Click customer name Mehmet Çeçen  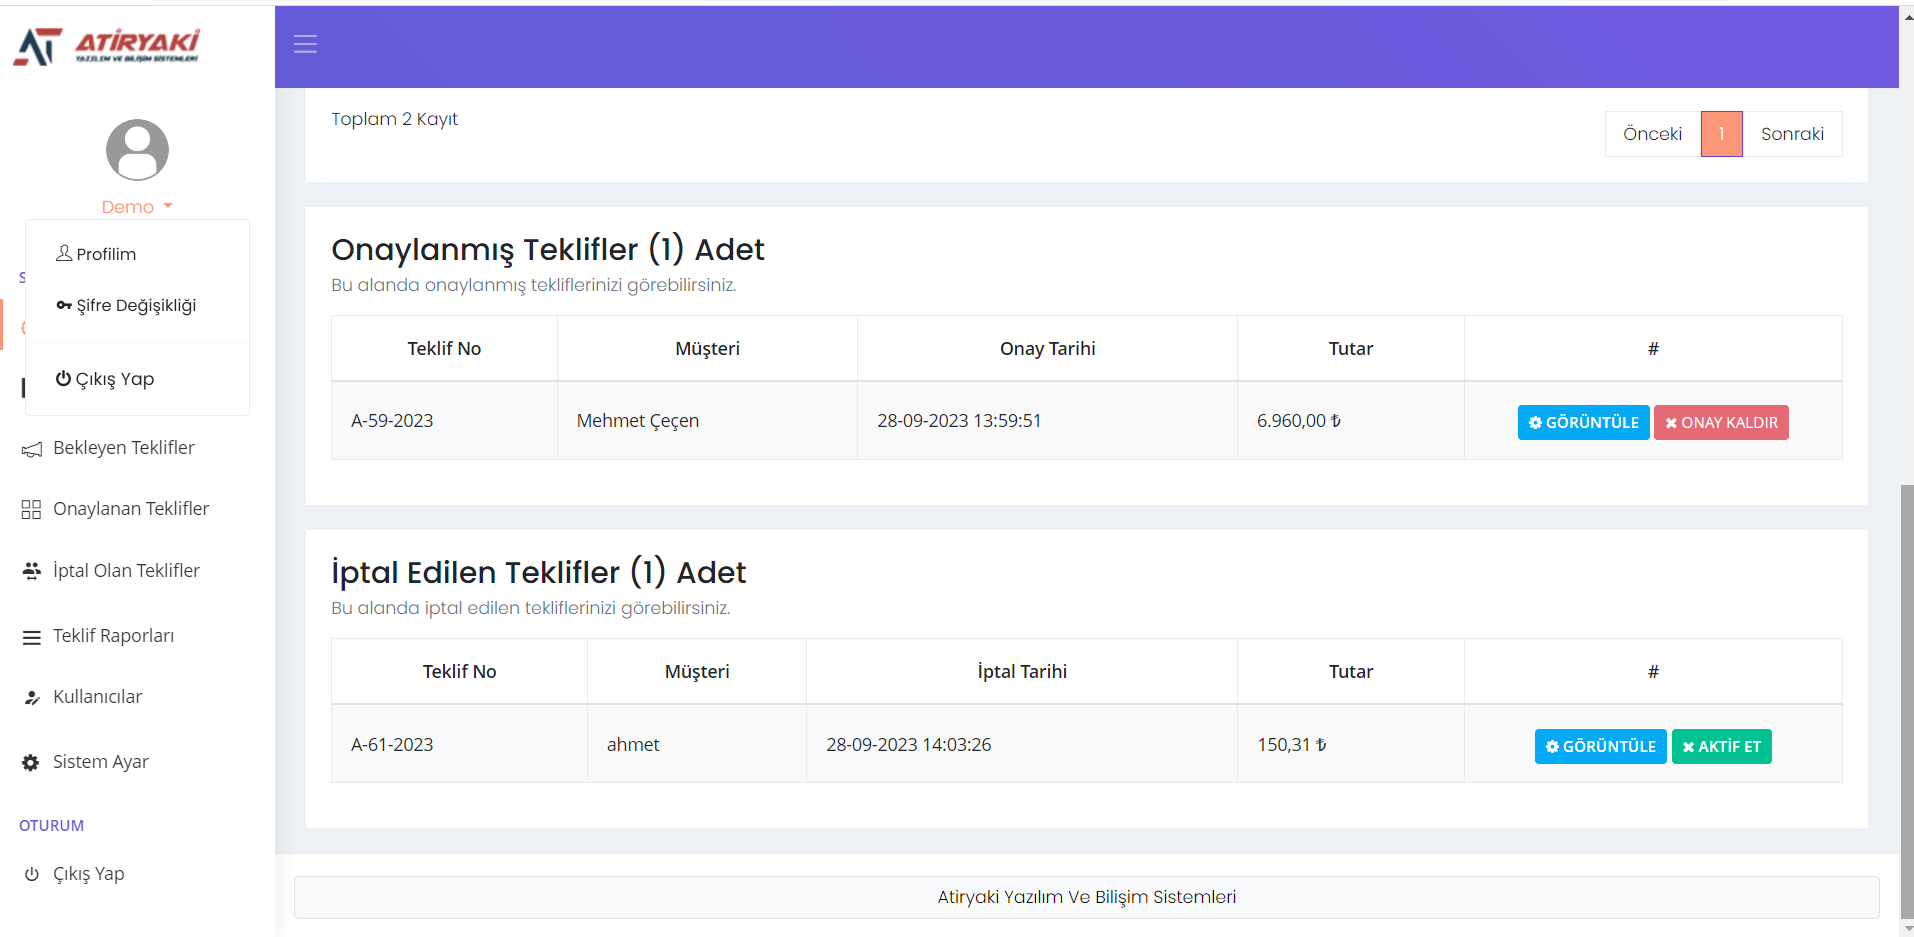638,421
